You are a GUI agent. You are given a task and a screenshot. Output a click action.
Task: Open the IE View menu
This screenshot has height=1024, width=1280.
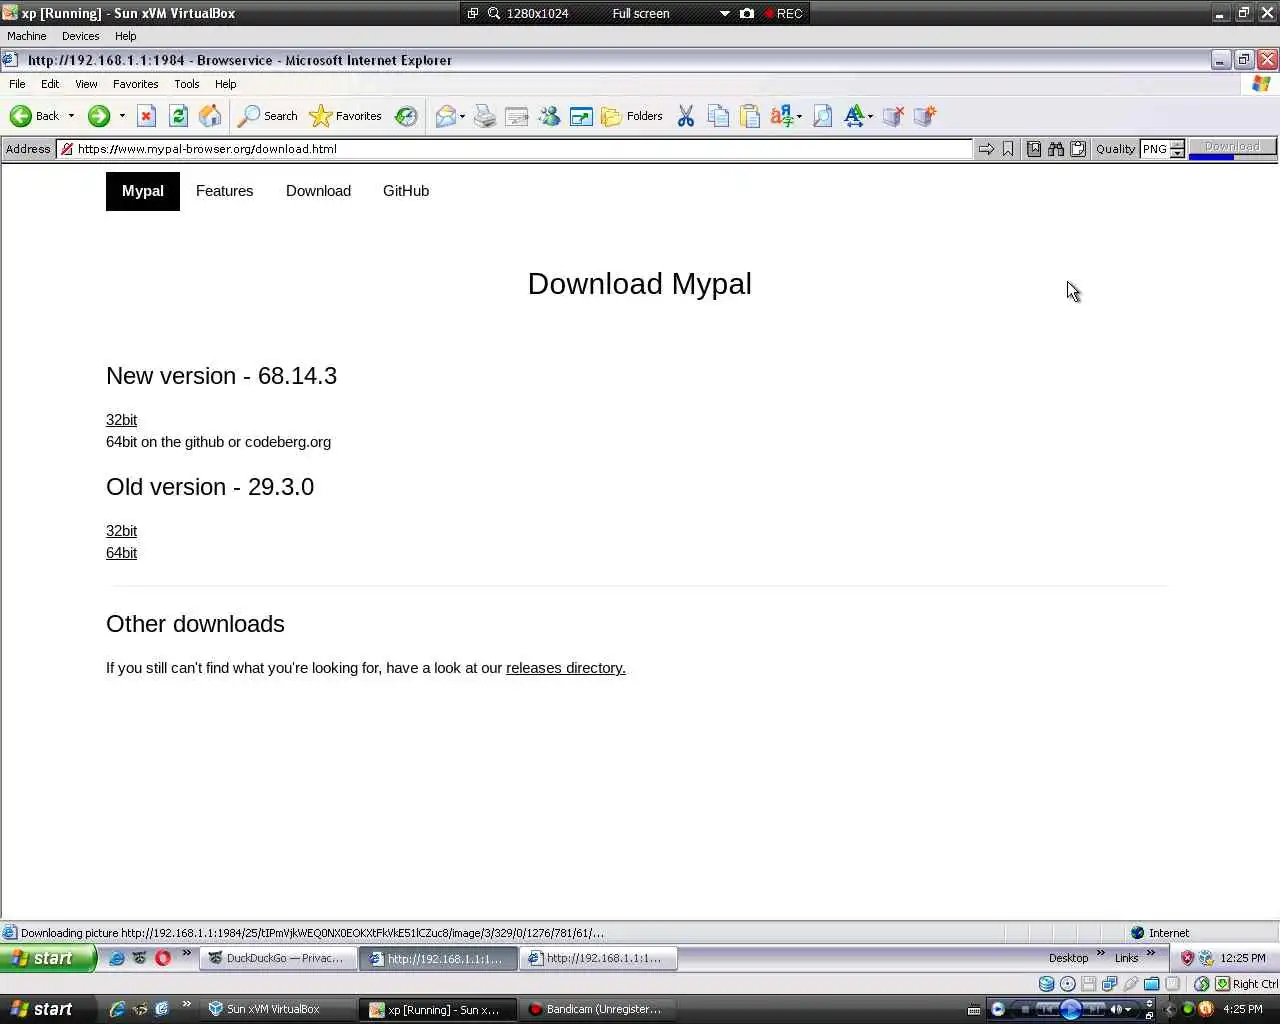(x=86, y=84)
